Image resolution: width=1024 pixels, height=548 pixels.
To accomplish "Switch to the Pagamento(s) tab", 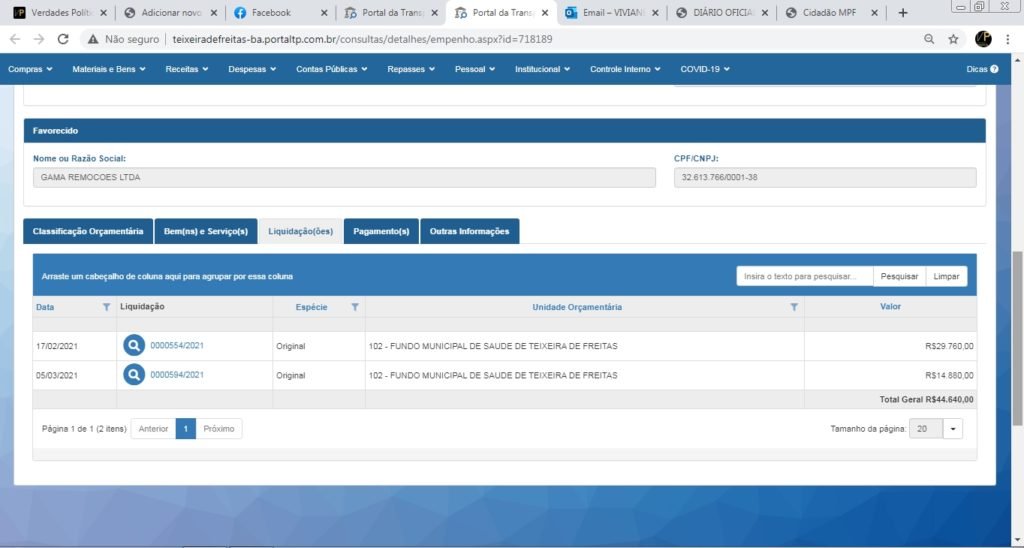I will pos(381,231).
